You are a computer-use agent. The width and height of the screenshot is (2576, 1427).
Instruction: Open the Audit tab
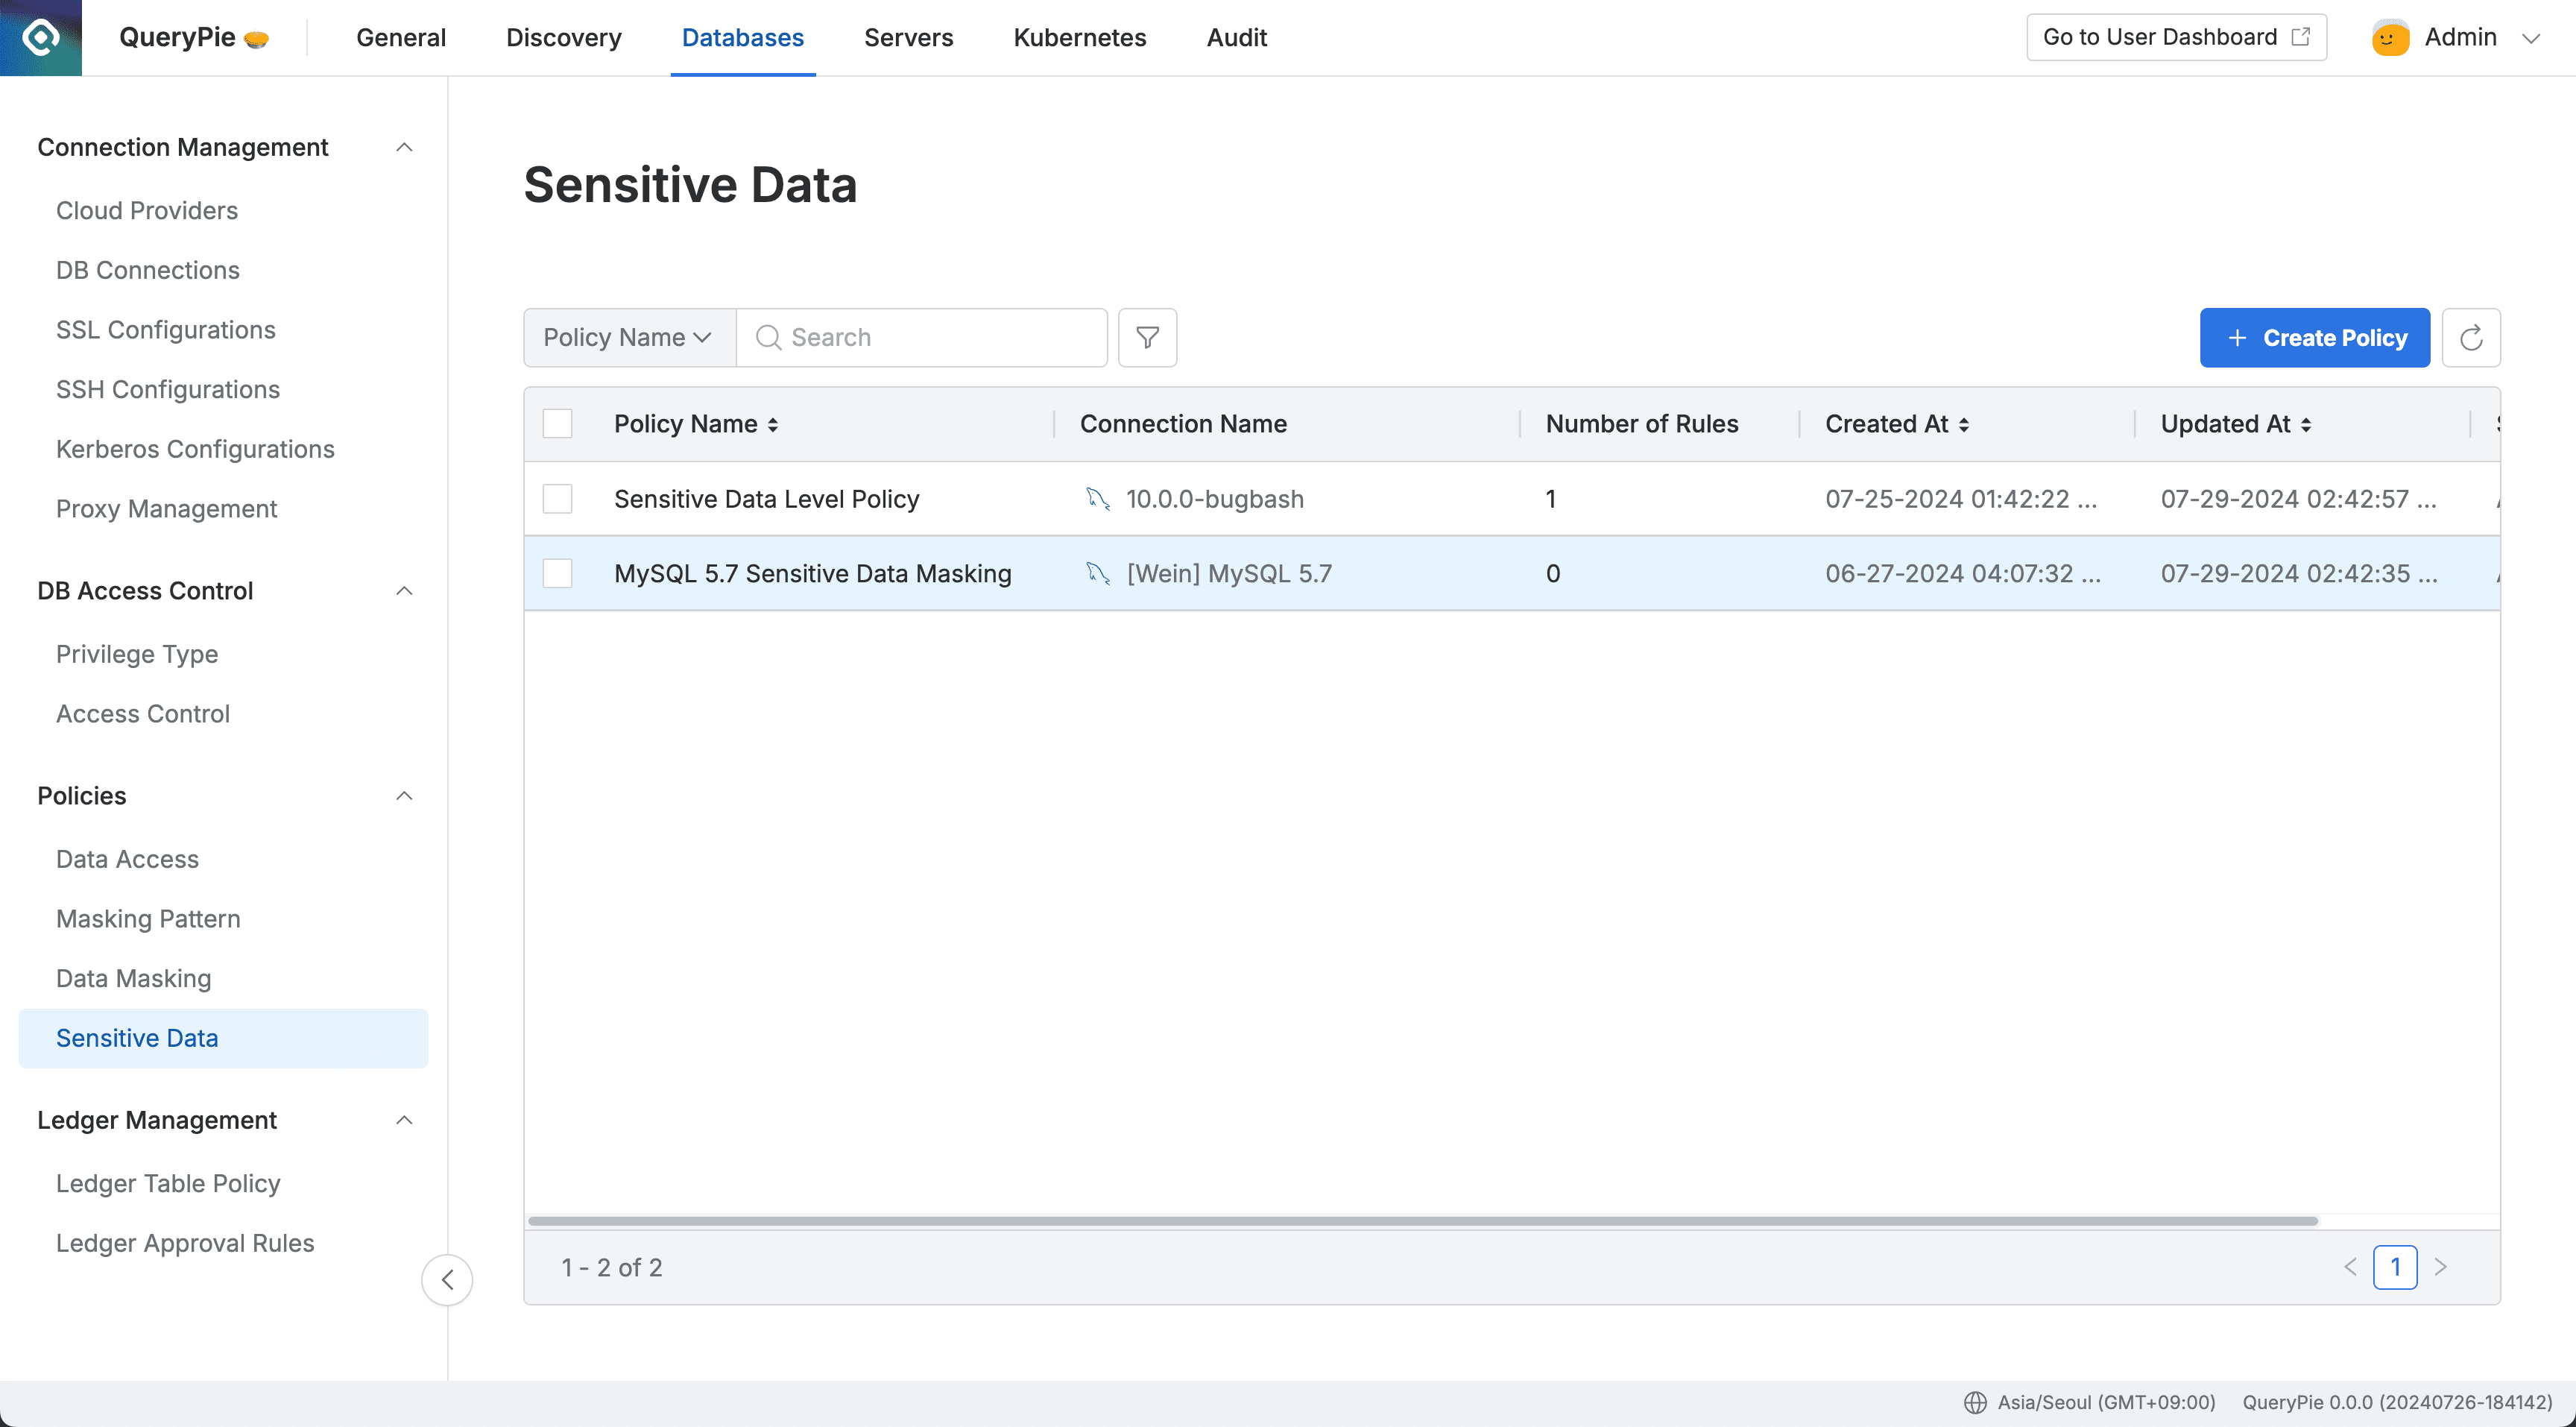click(1236, 37)
